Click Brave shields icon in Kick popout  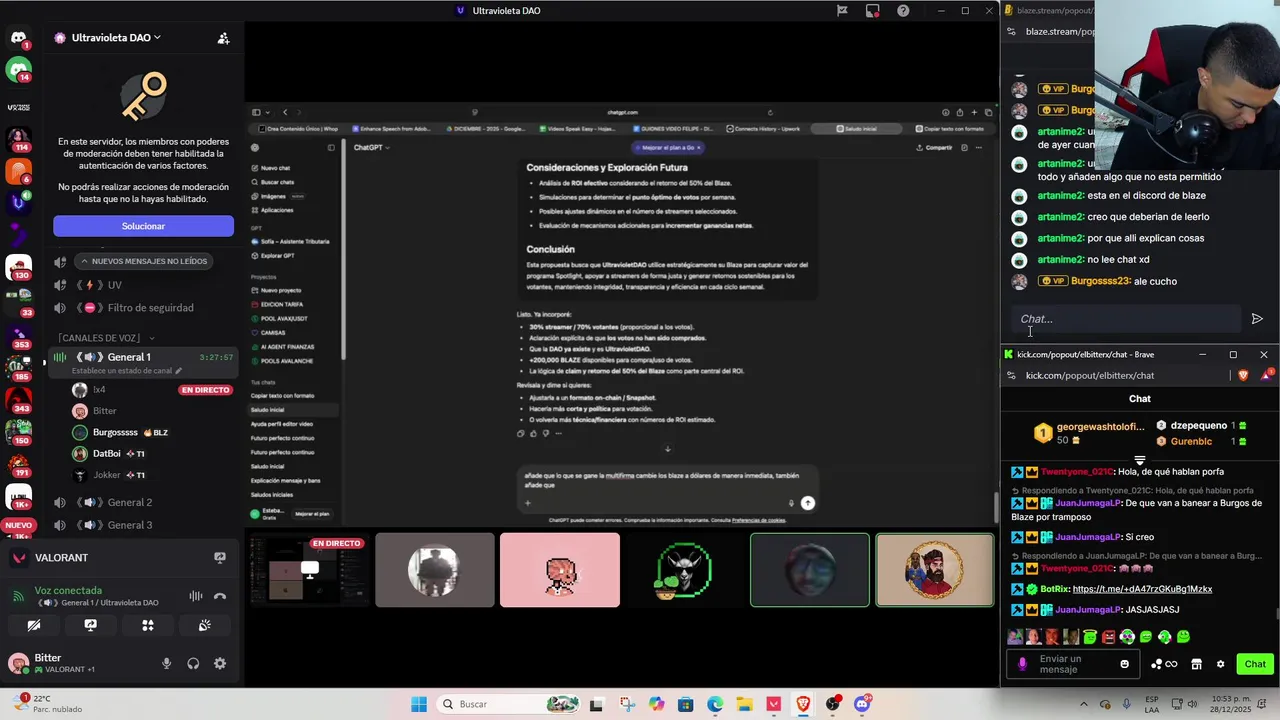(x=1243, y=375)
